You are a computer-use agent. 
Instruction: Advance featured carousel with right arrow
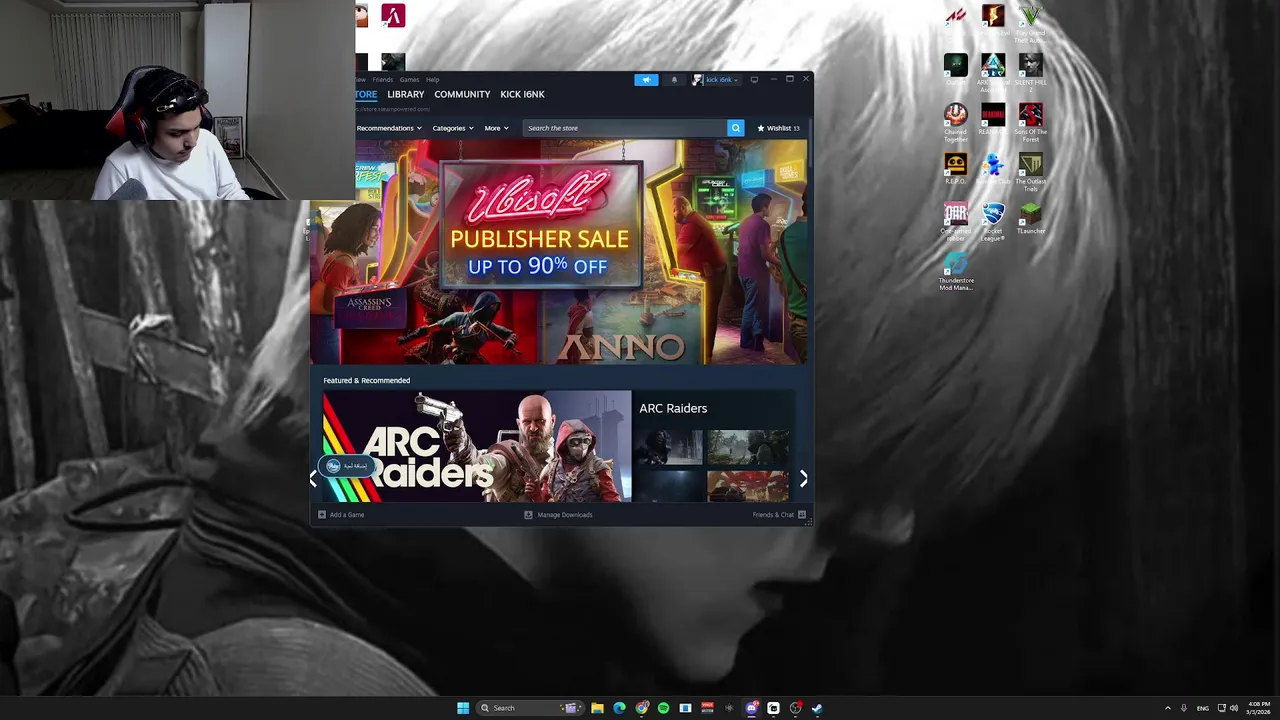(803, 479)
